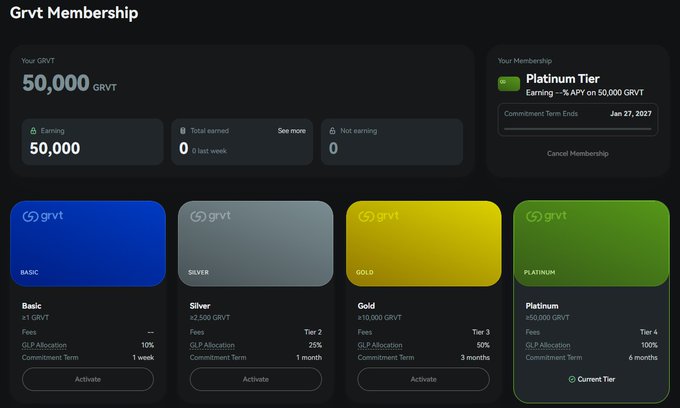This screenshot has height=408, width=680.
Task: Activate the Gold membership
Action: [423, 379]
